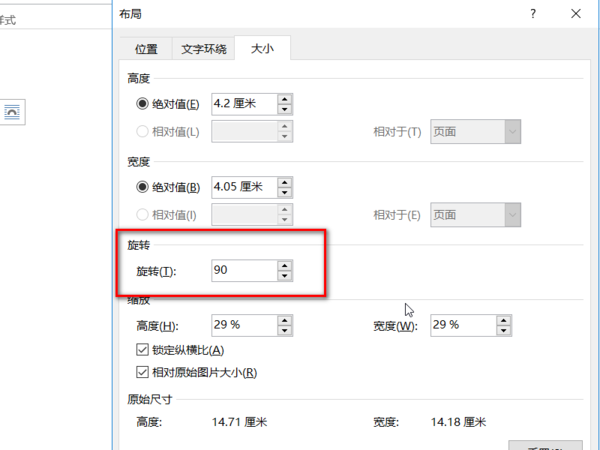Image resolution: width=600 pixels, height=450 pixels.
Task: Select the height 绝对值 radio button
Action: click(x=142, y=104)
